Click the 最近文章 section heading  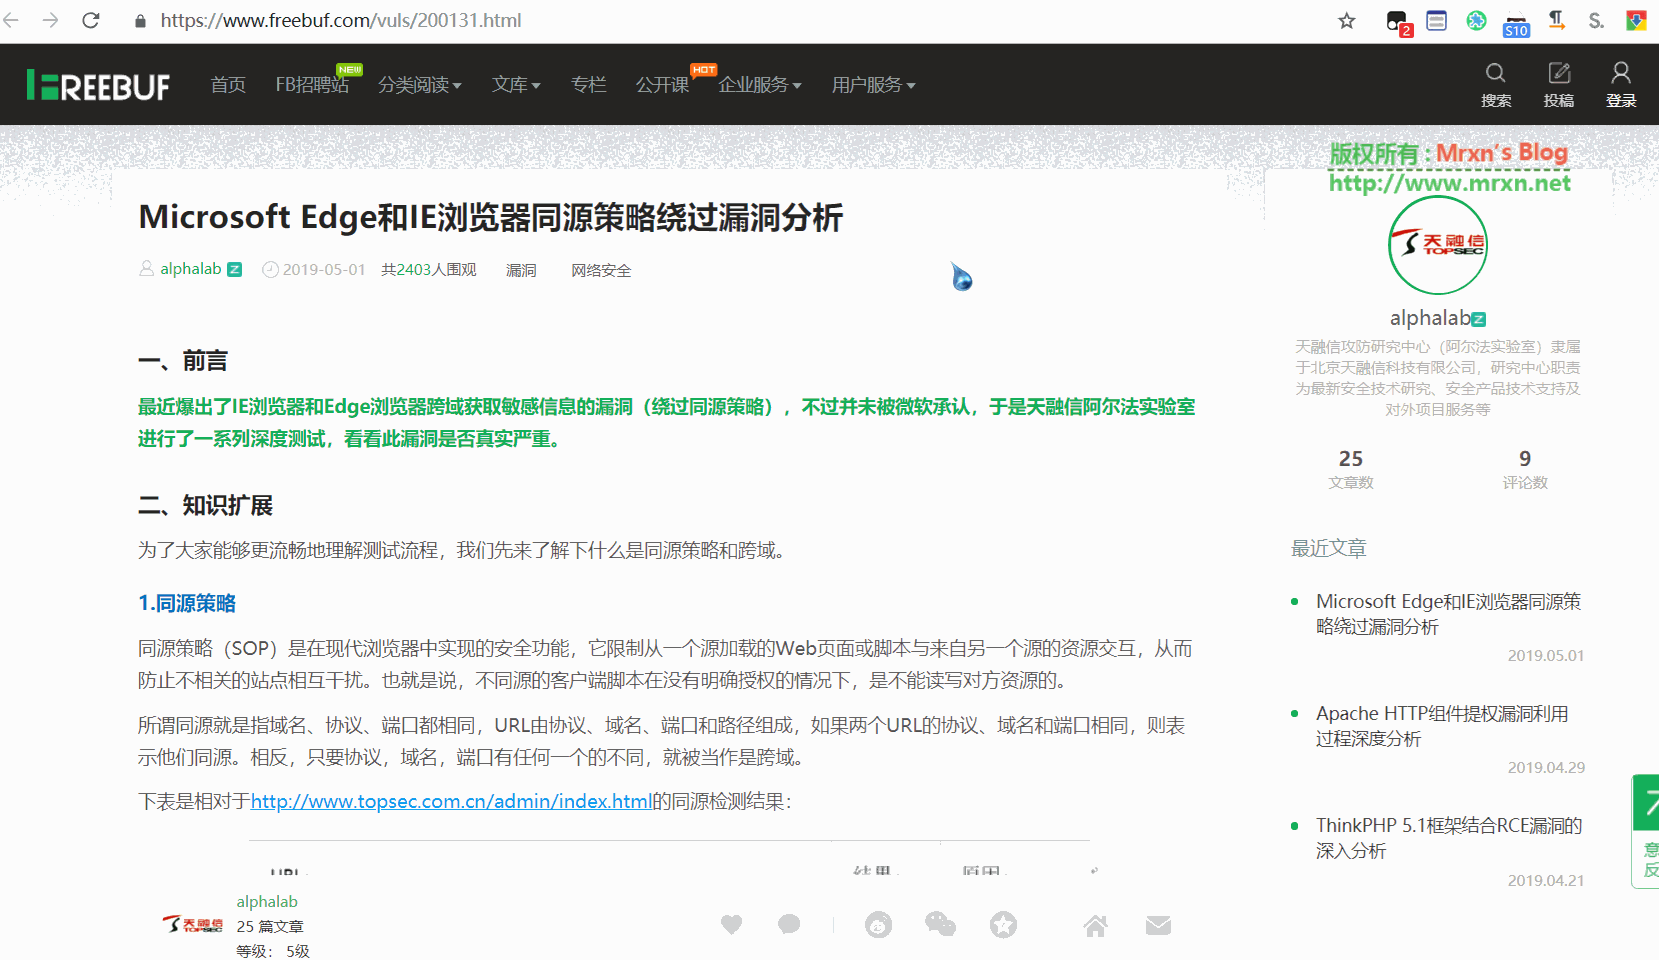1329,548
